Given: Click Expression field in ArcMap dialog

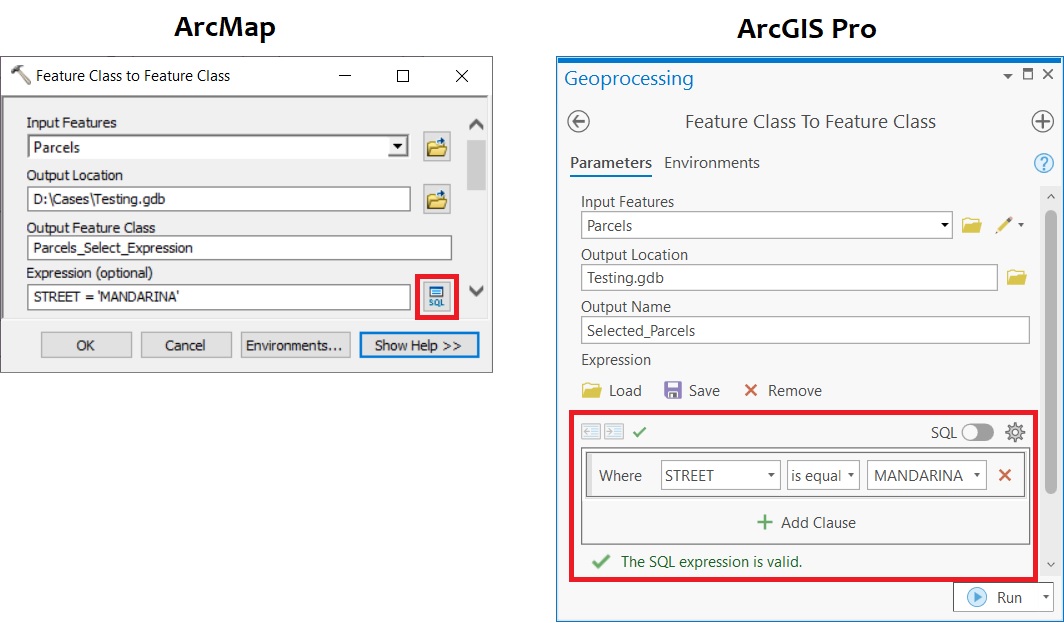Looking at the screenshot, I should pos(218,297).
